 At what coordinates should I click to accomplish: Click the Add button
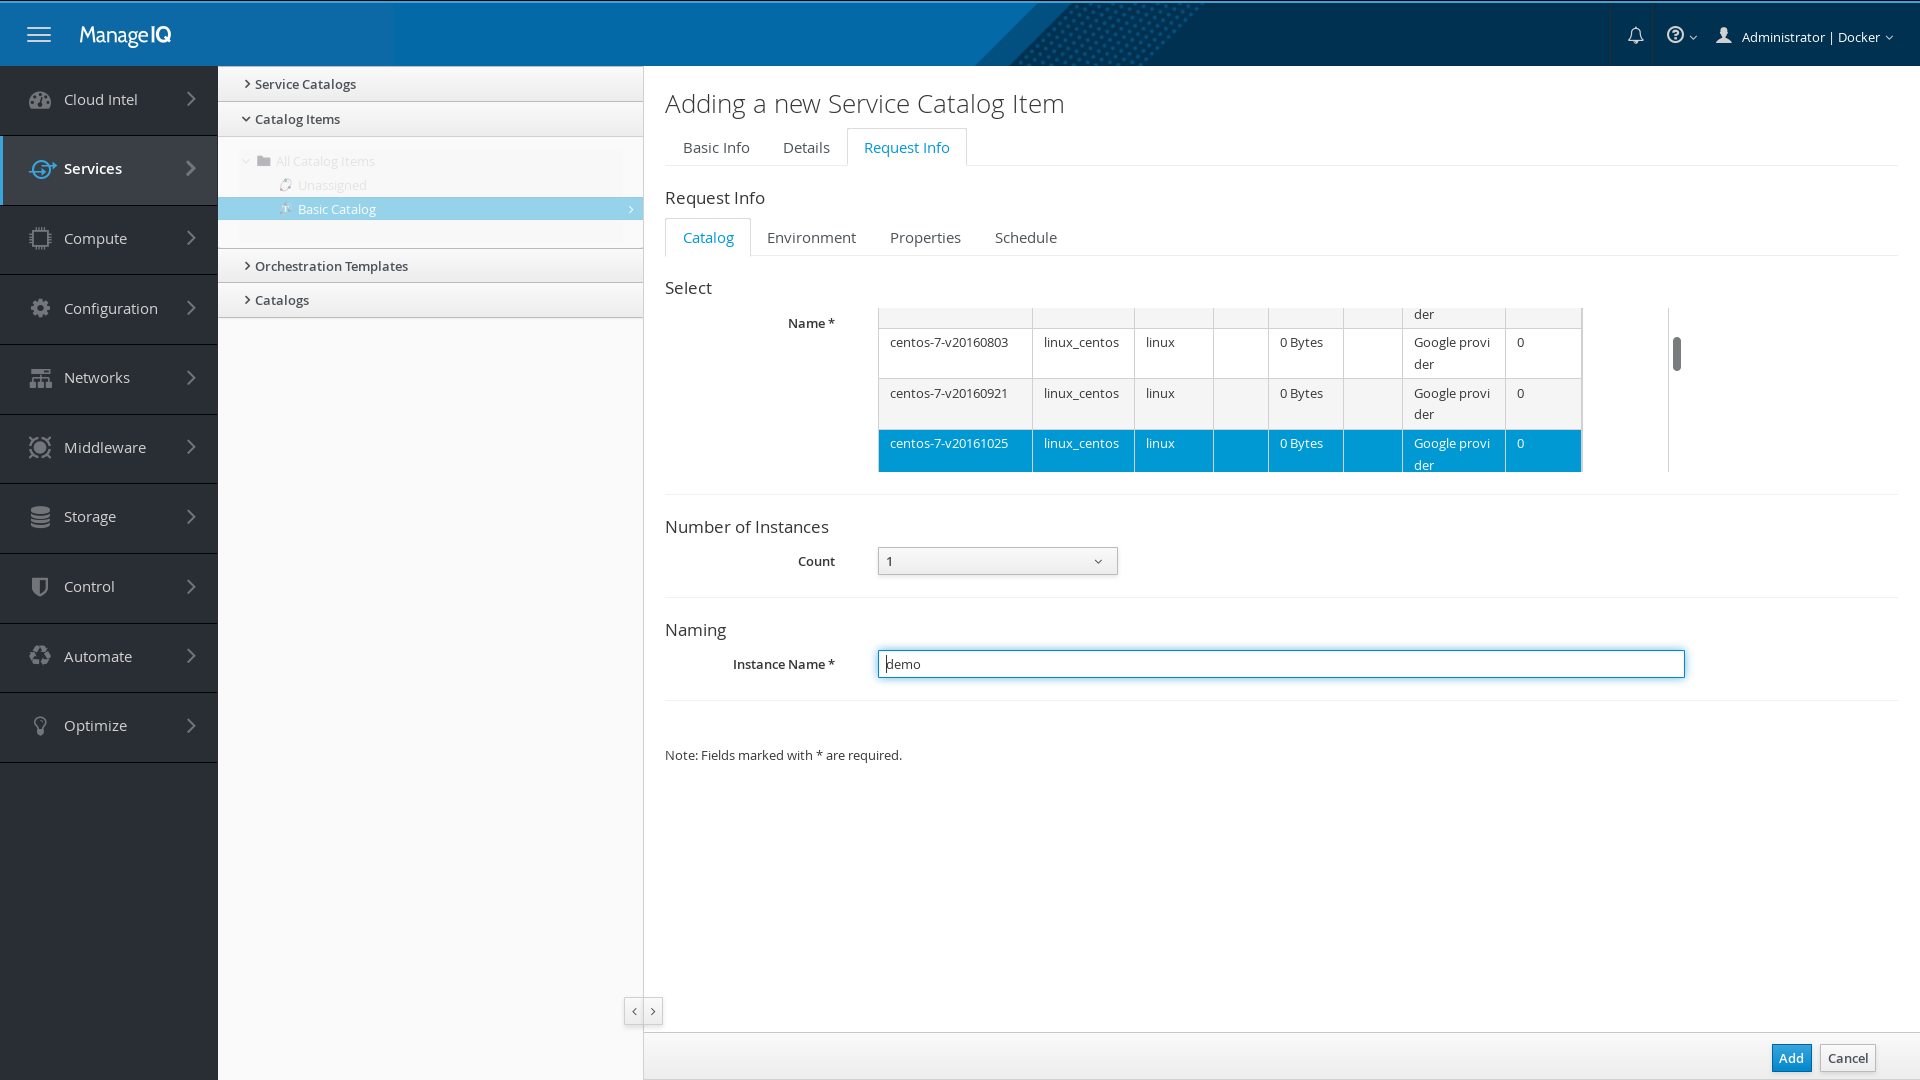(x=1791, y=1058)
